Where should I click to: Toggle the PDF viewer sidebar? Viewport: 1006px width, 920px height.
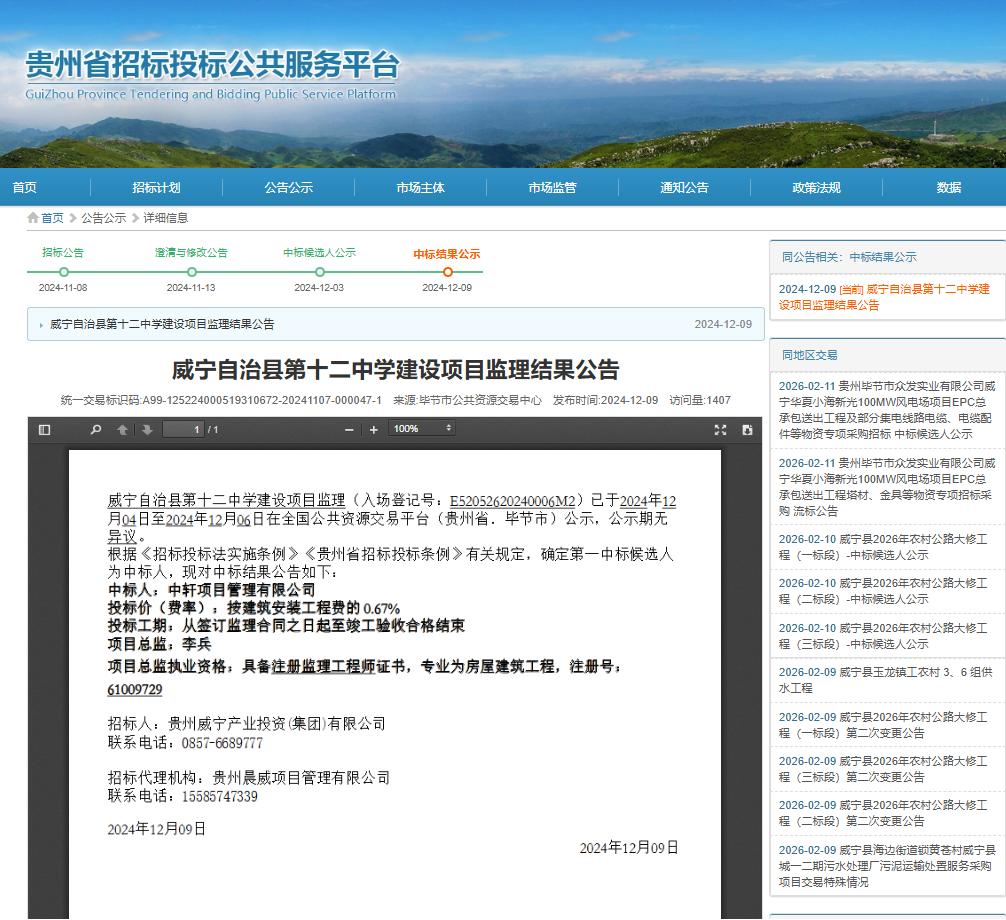tap(44, 430)
